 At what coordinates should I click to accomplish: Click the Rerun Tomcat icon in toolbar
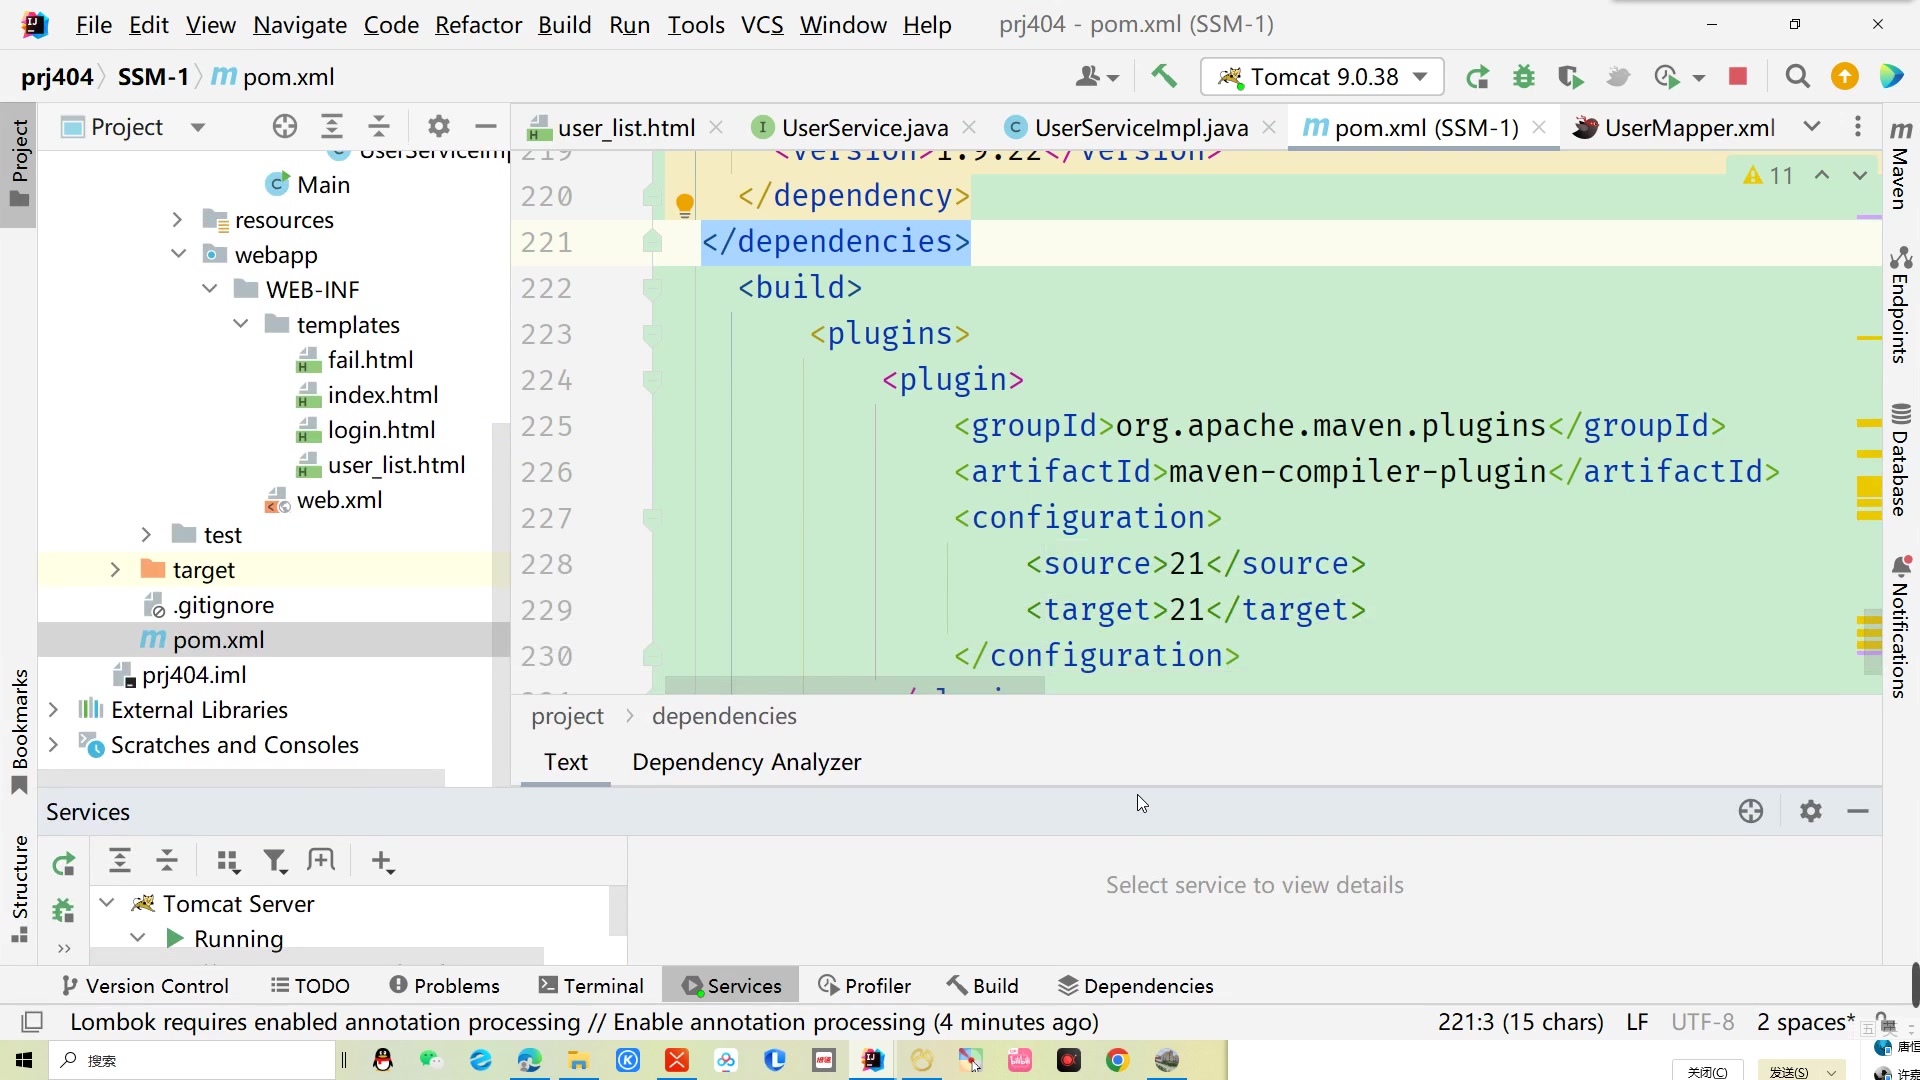coord(1477,77)
